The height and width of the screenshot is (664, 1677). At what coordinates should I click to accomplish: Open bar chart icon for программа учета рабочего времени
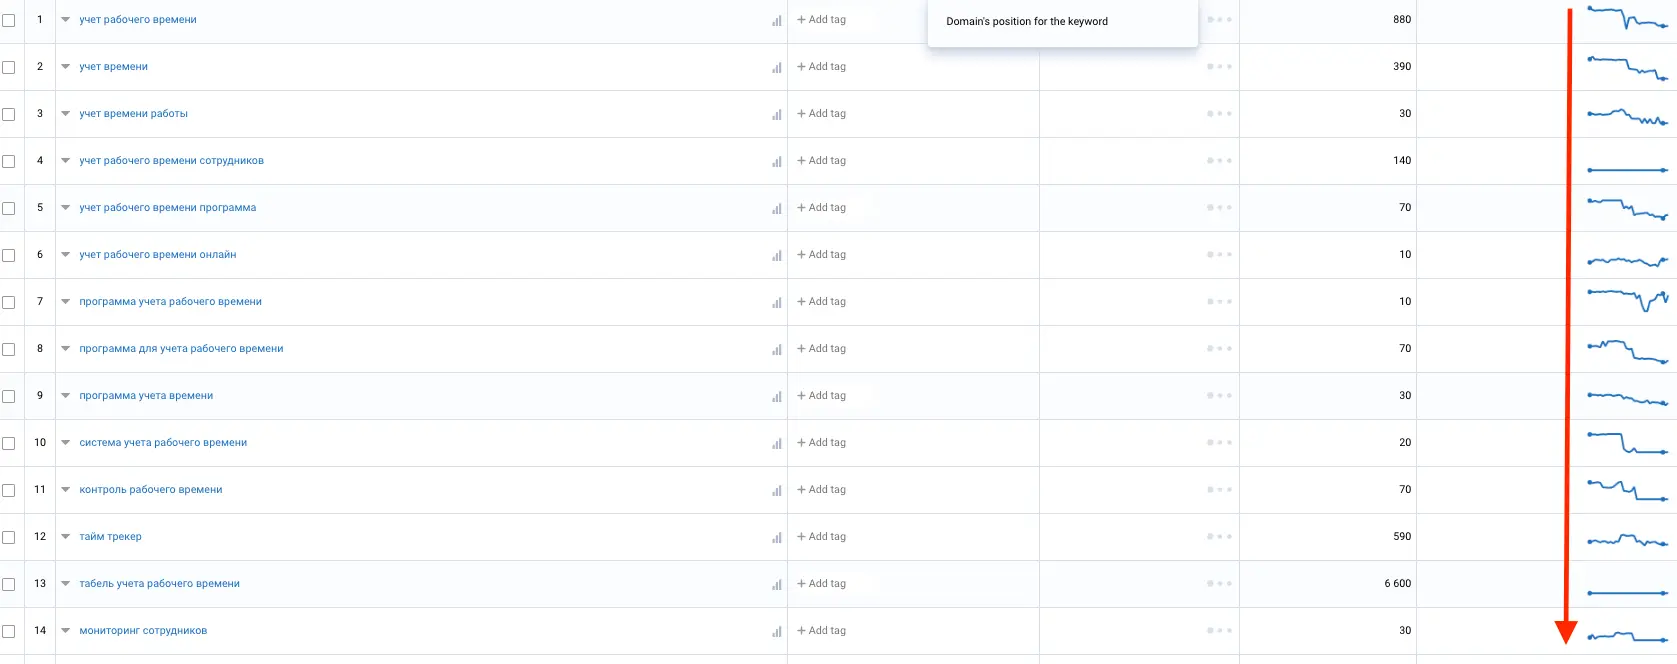coord(777,303)
